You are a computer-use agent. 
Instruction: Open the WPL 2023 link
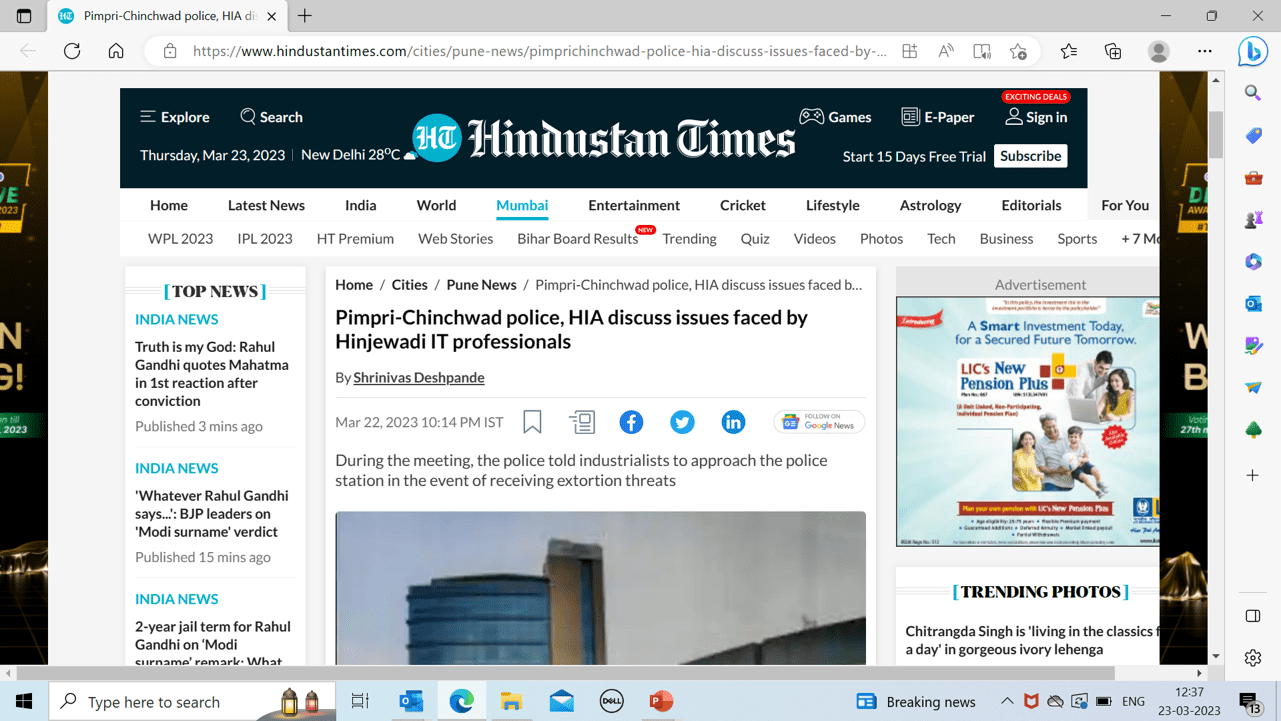click(x=181, y=238)
